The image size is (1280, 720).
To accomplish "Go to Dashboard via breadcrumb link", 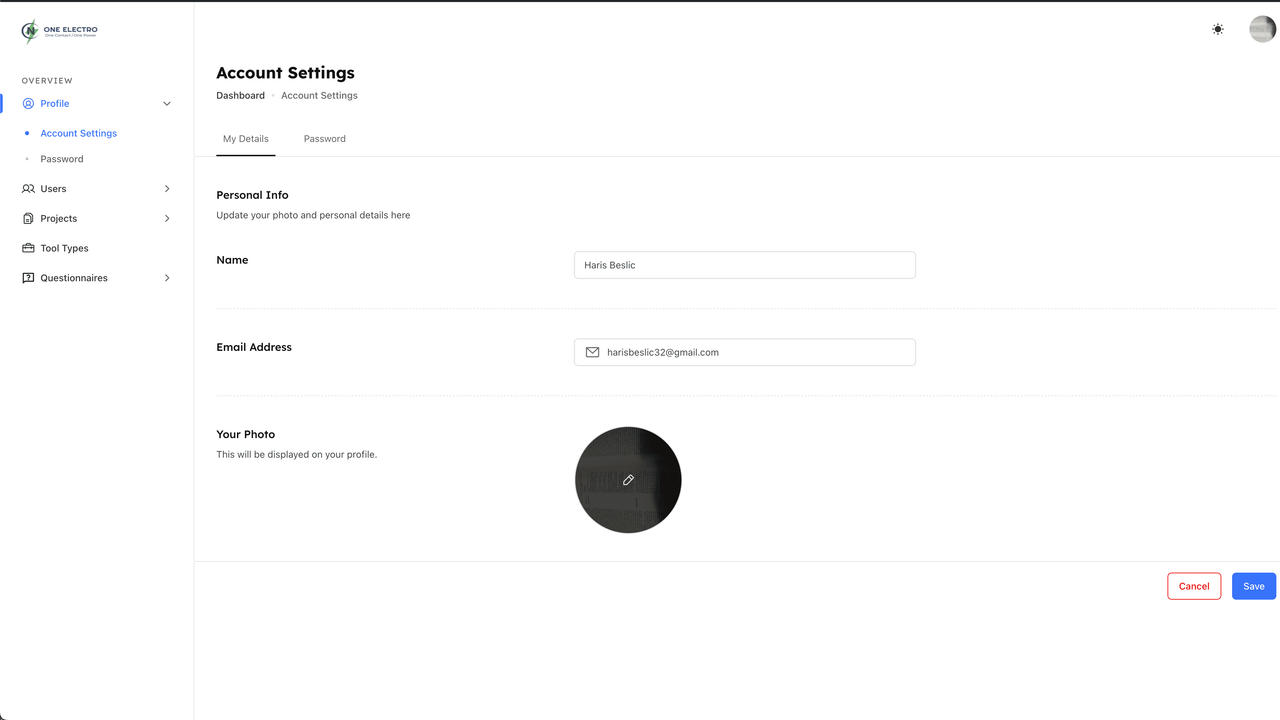I will [x=240, y=96].
